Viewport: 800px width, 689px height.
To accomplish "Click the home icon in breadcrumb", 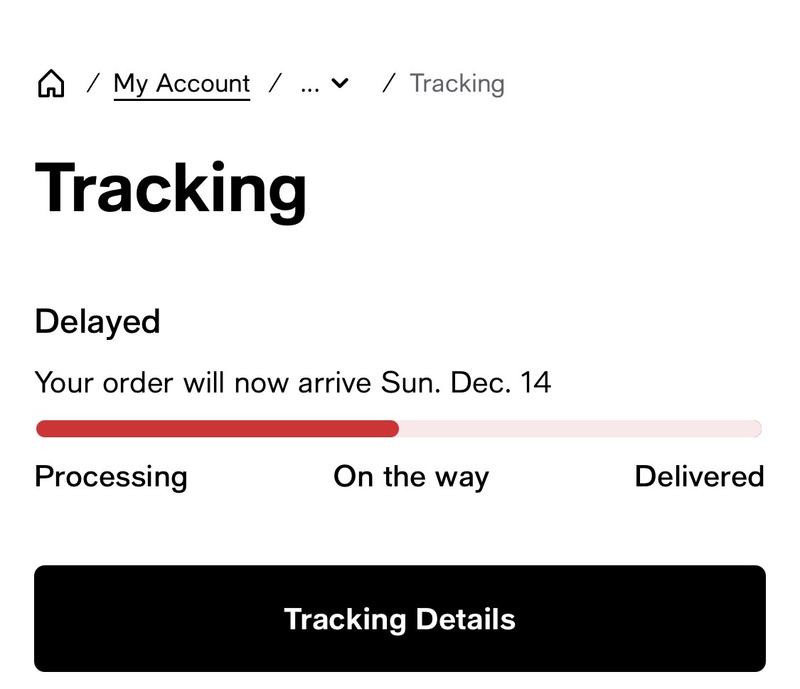I will click(50, 84).
